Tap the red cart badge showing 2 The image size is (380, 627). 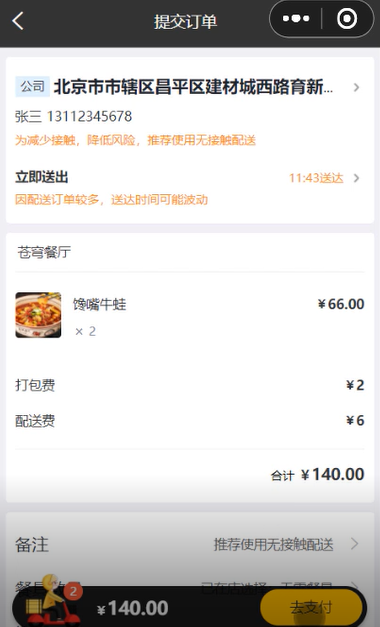point(73,591)
